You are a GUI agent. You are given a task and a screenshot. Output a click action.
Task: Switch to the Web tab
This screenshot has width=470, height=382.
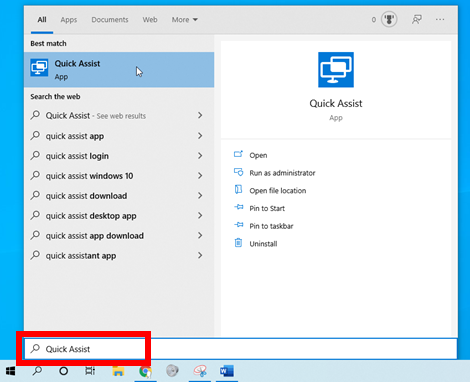[150, 20]
